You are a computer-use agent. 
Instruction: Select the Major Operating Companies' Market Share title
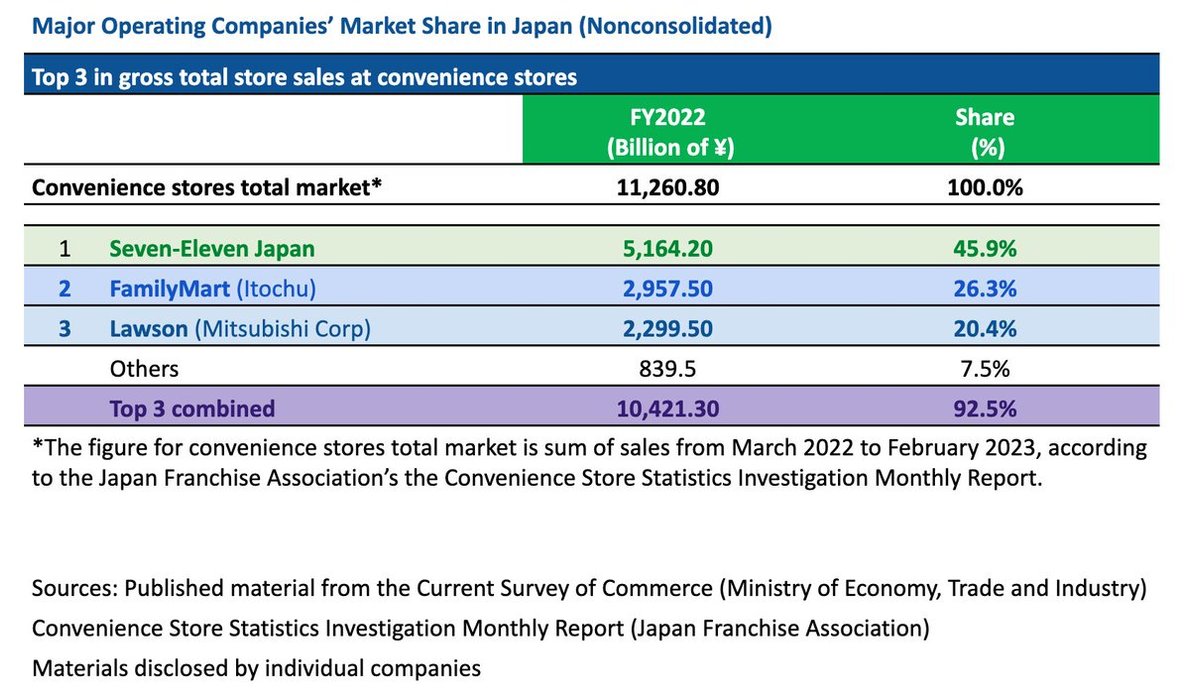(401, 26)
